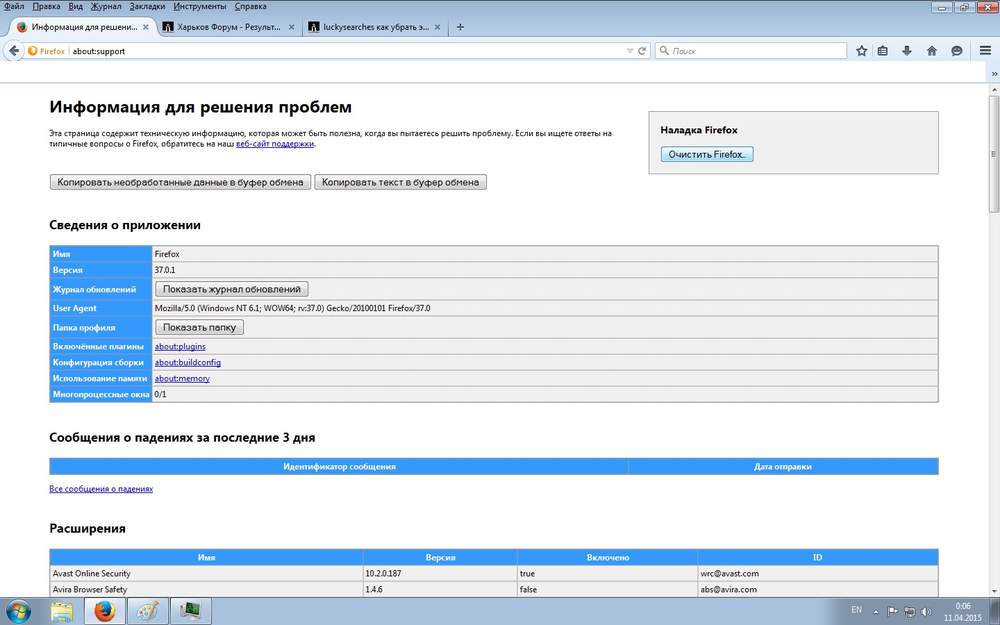The width and height of the screenshot is (1000, 625).
Task: Open the Windows Start menu
Action: point(18,611)
